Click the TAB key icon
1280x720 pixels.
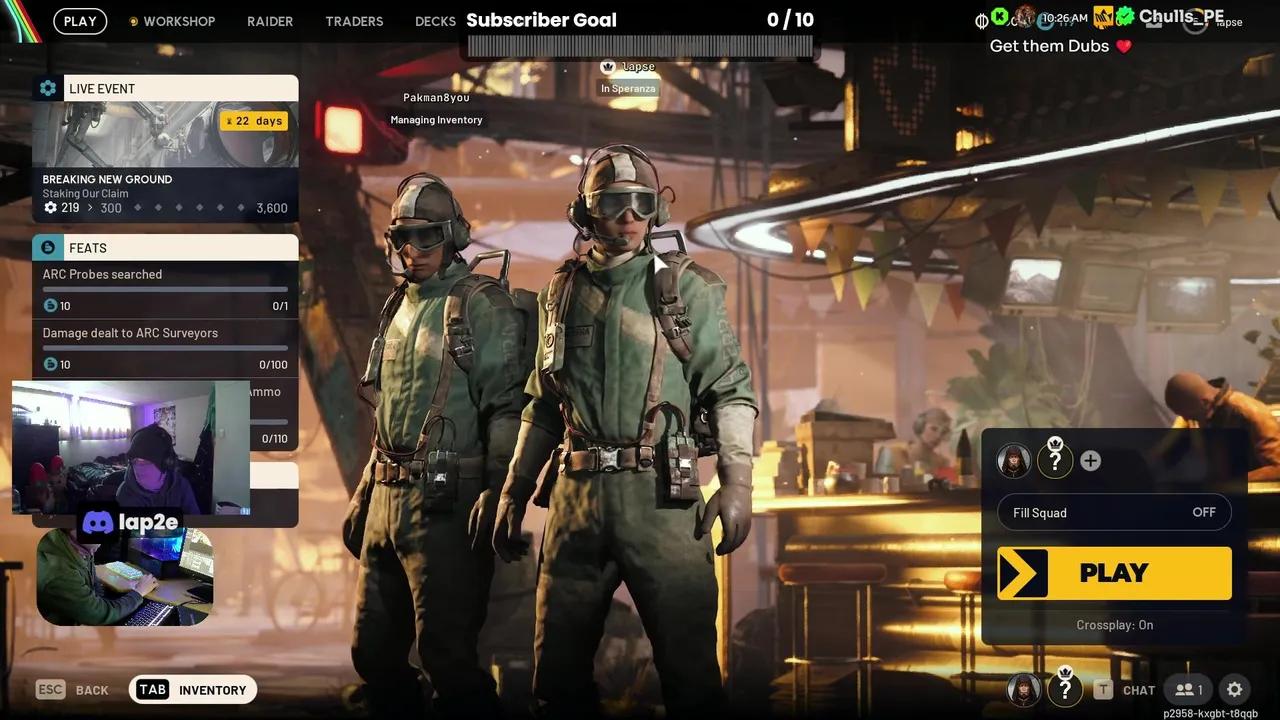(x=153, y=690)
